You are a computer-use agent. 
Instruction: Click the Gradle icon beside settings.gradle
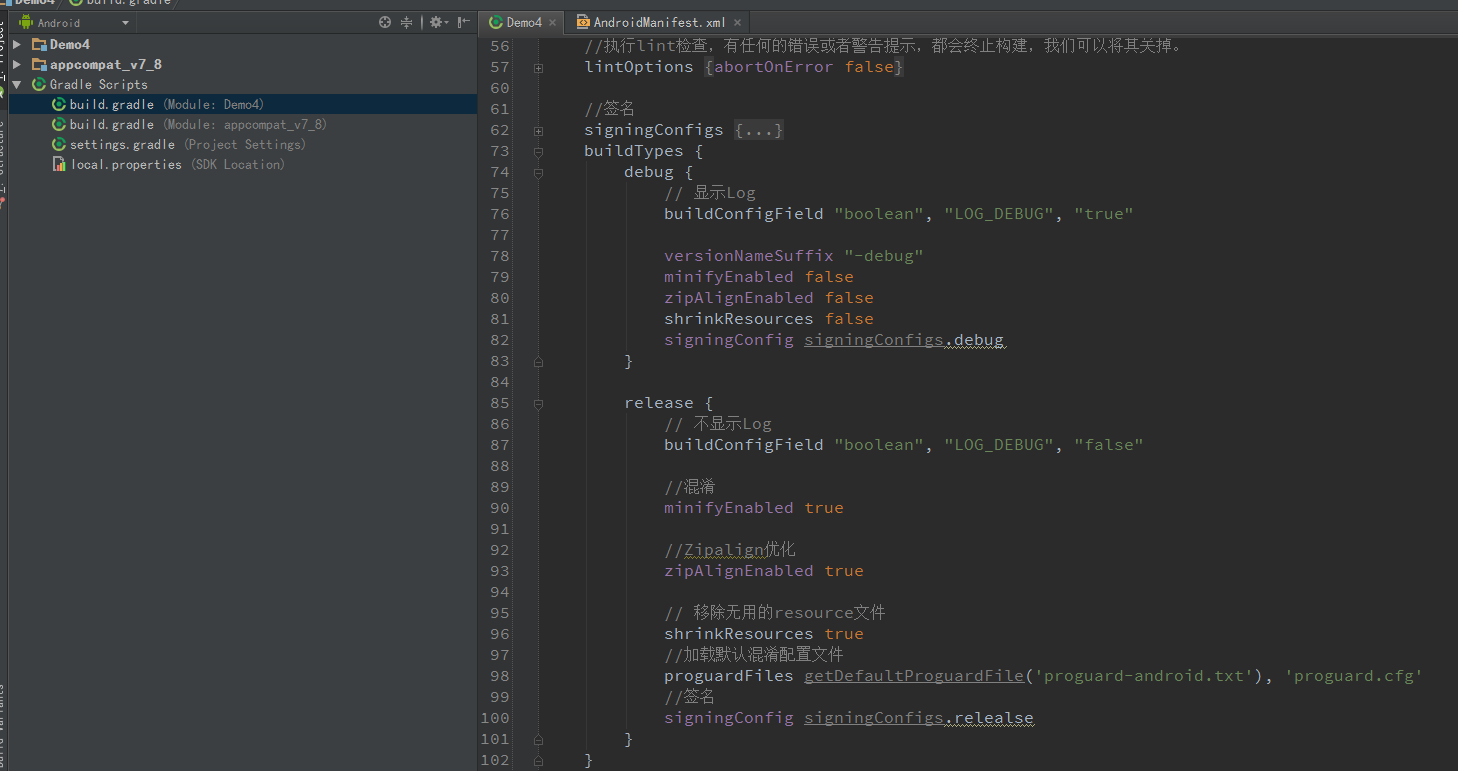tap(59, 144)
